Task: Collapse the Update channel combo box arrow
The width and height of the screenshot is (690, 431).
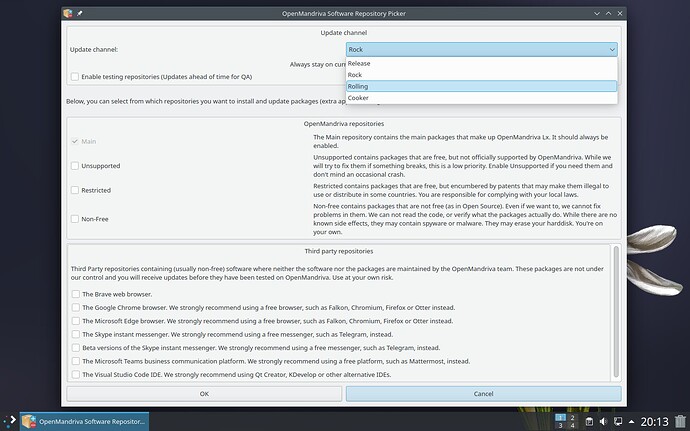Action: [612, 50]
